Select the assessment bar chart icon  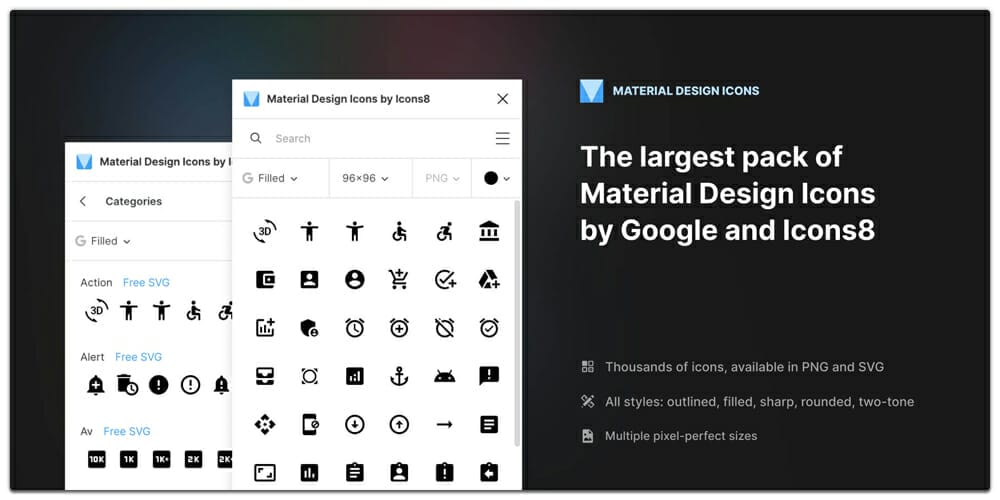coord(309,473)
